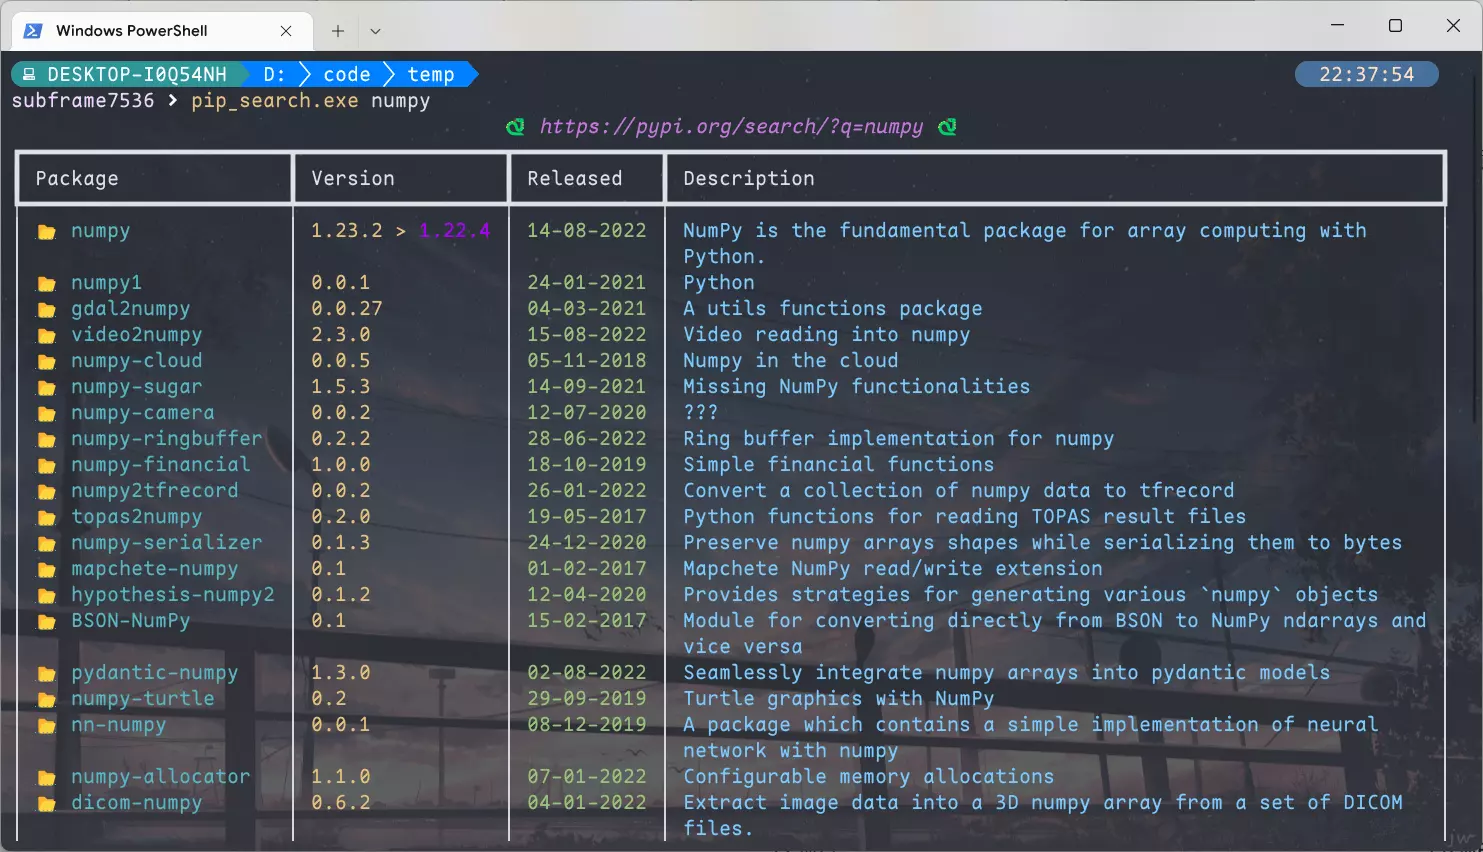This screenshot has height=852, width=1483.
Task: Click the folder icon beside numpy-sugar
Action: (x=46, y=388)
